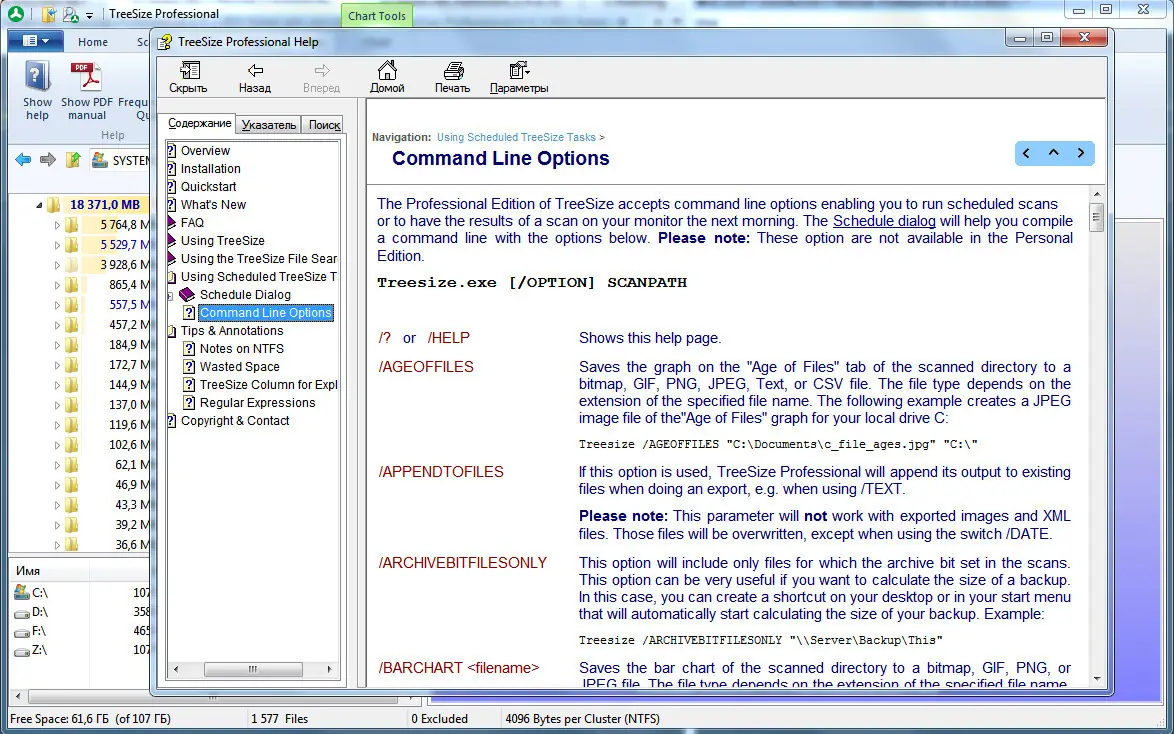Open Show PDF manual icon
This screenshot has height=734, width=1174.
87,76
